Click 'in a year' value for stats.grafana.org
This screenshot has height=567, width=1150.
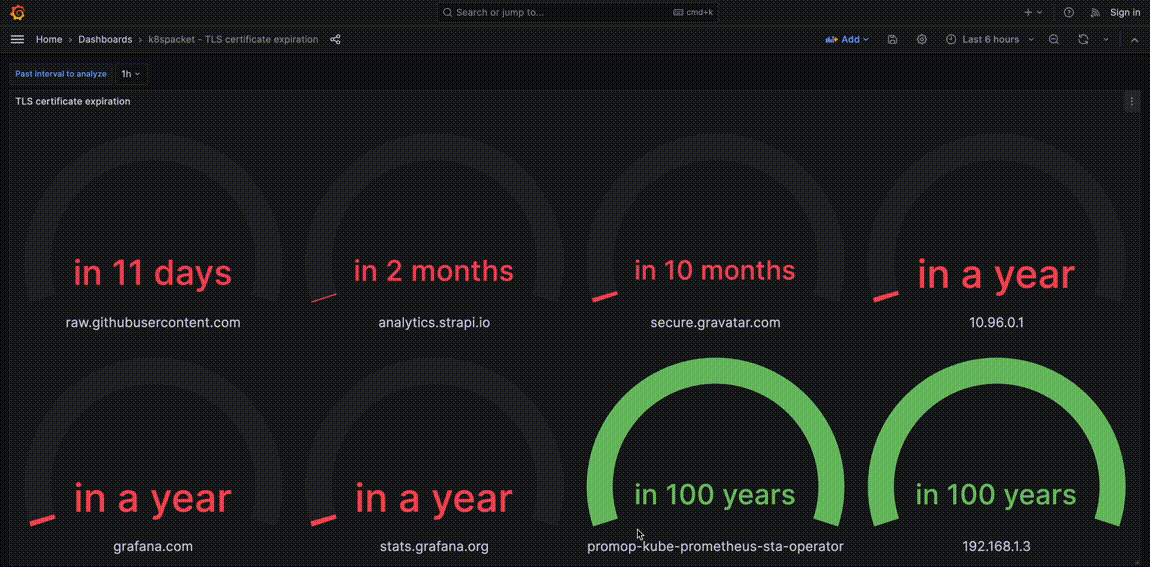pyautogui.click(x=434, y=500)
